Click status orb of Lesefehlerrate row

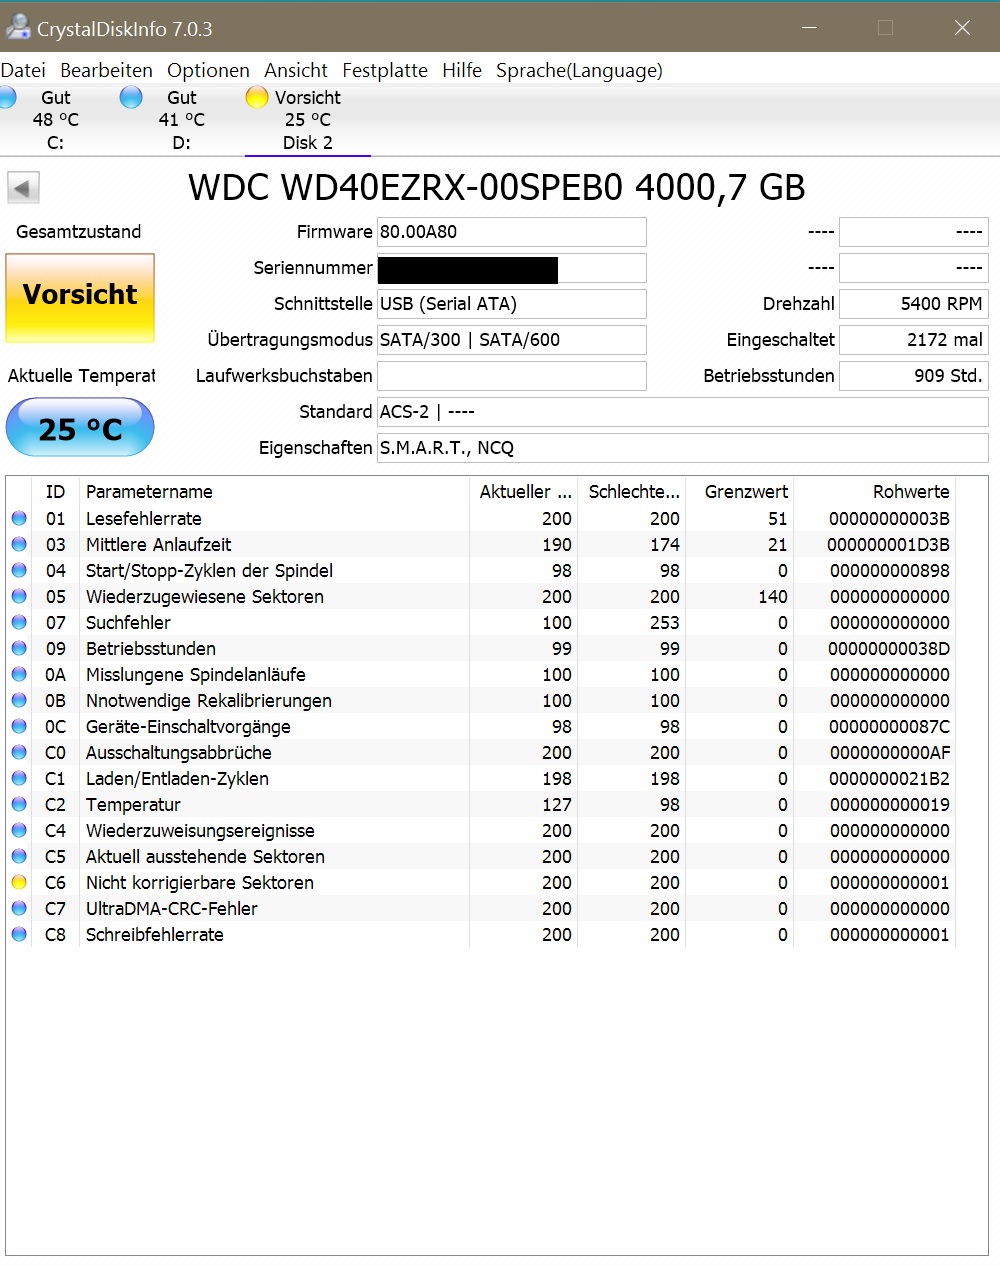tap(19, 518)
